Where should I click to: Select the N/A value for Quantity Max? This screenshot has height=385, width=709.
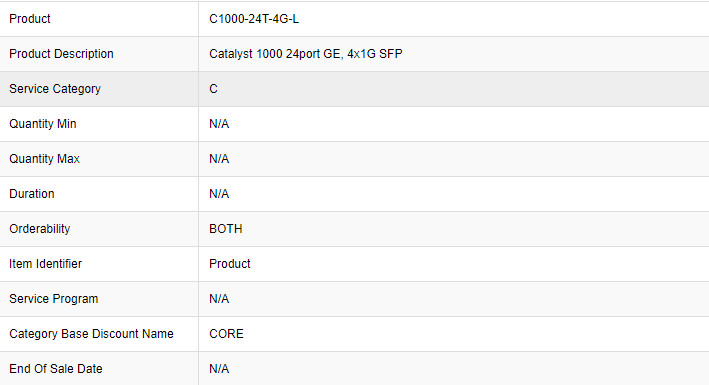point(219,159)
